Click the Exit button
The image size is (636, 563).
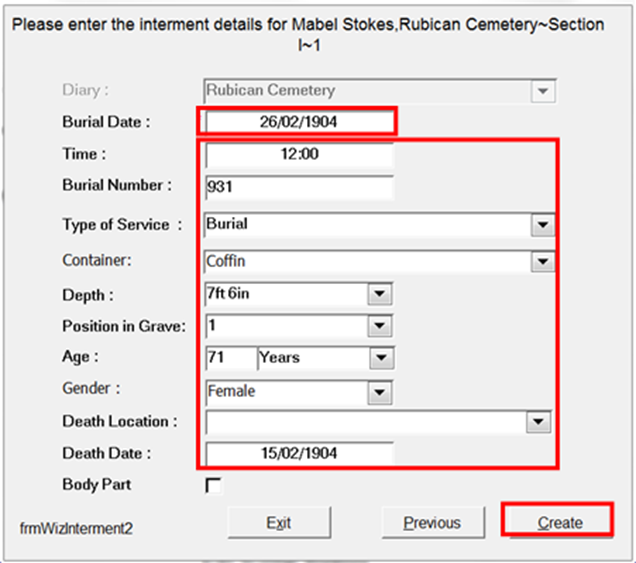(x=279, y=522)
